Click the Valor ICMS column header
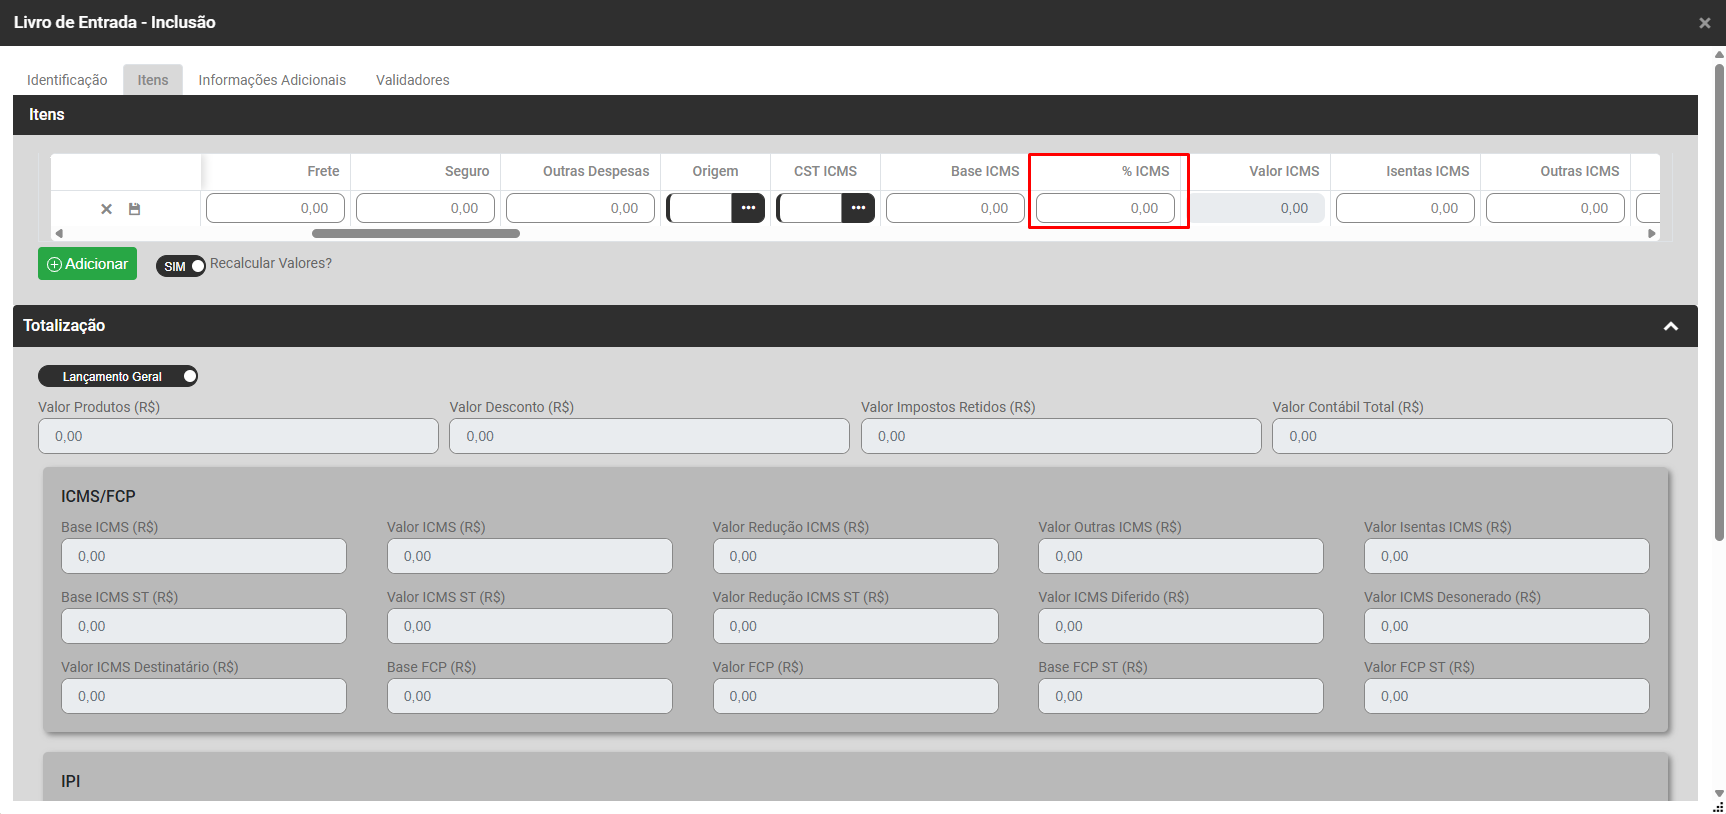This screenshot has height=814, width=1726. point(1284,171)
